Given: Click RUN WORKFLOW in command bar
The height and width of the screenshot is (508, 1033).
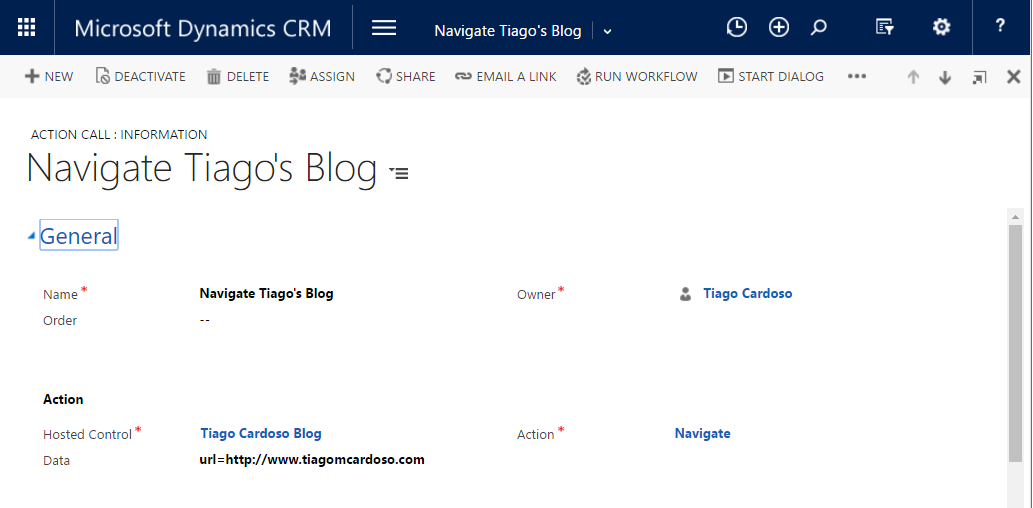Looking at the screenshot, I should (637, 77).
